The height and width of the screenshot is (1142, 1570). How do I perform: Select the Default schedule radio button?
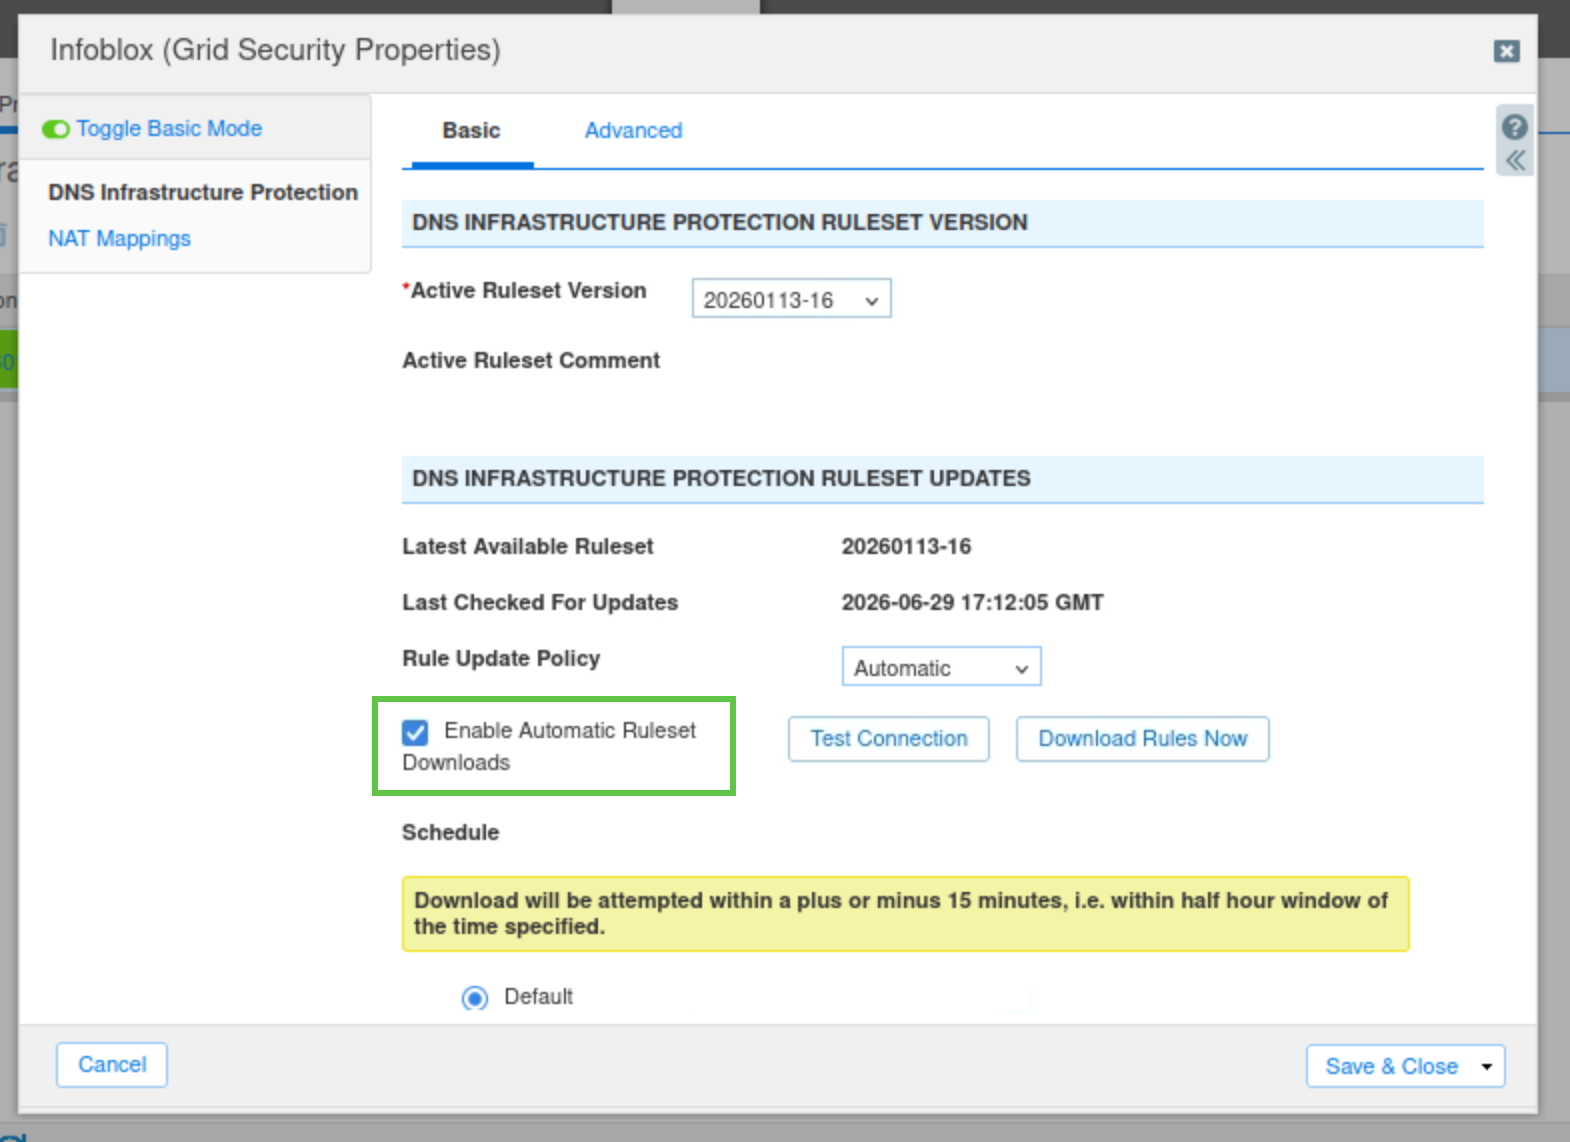click(475, 998)
